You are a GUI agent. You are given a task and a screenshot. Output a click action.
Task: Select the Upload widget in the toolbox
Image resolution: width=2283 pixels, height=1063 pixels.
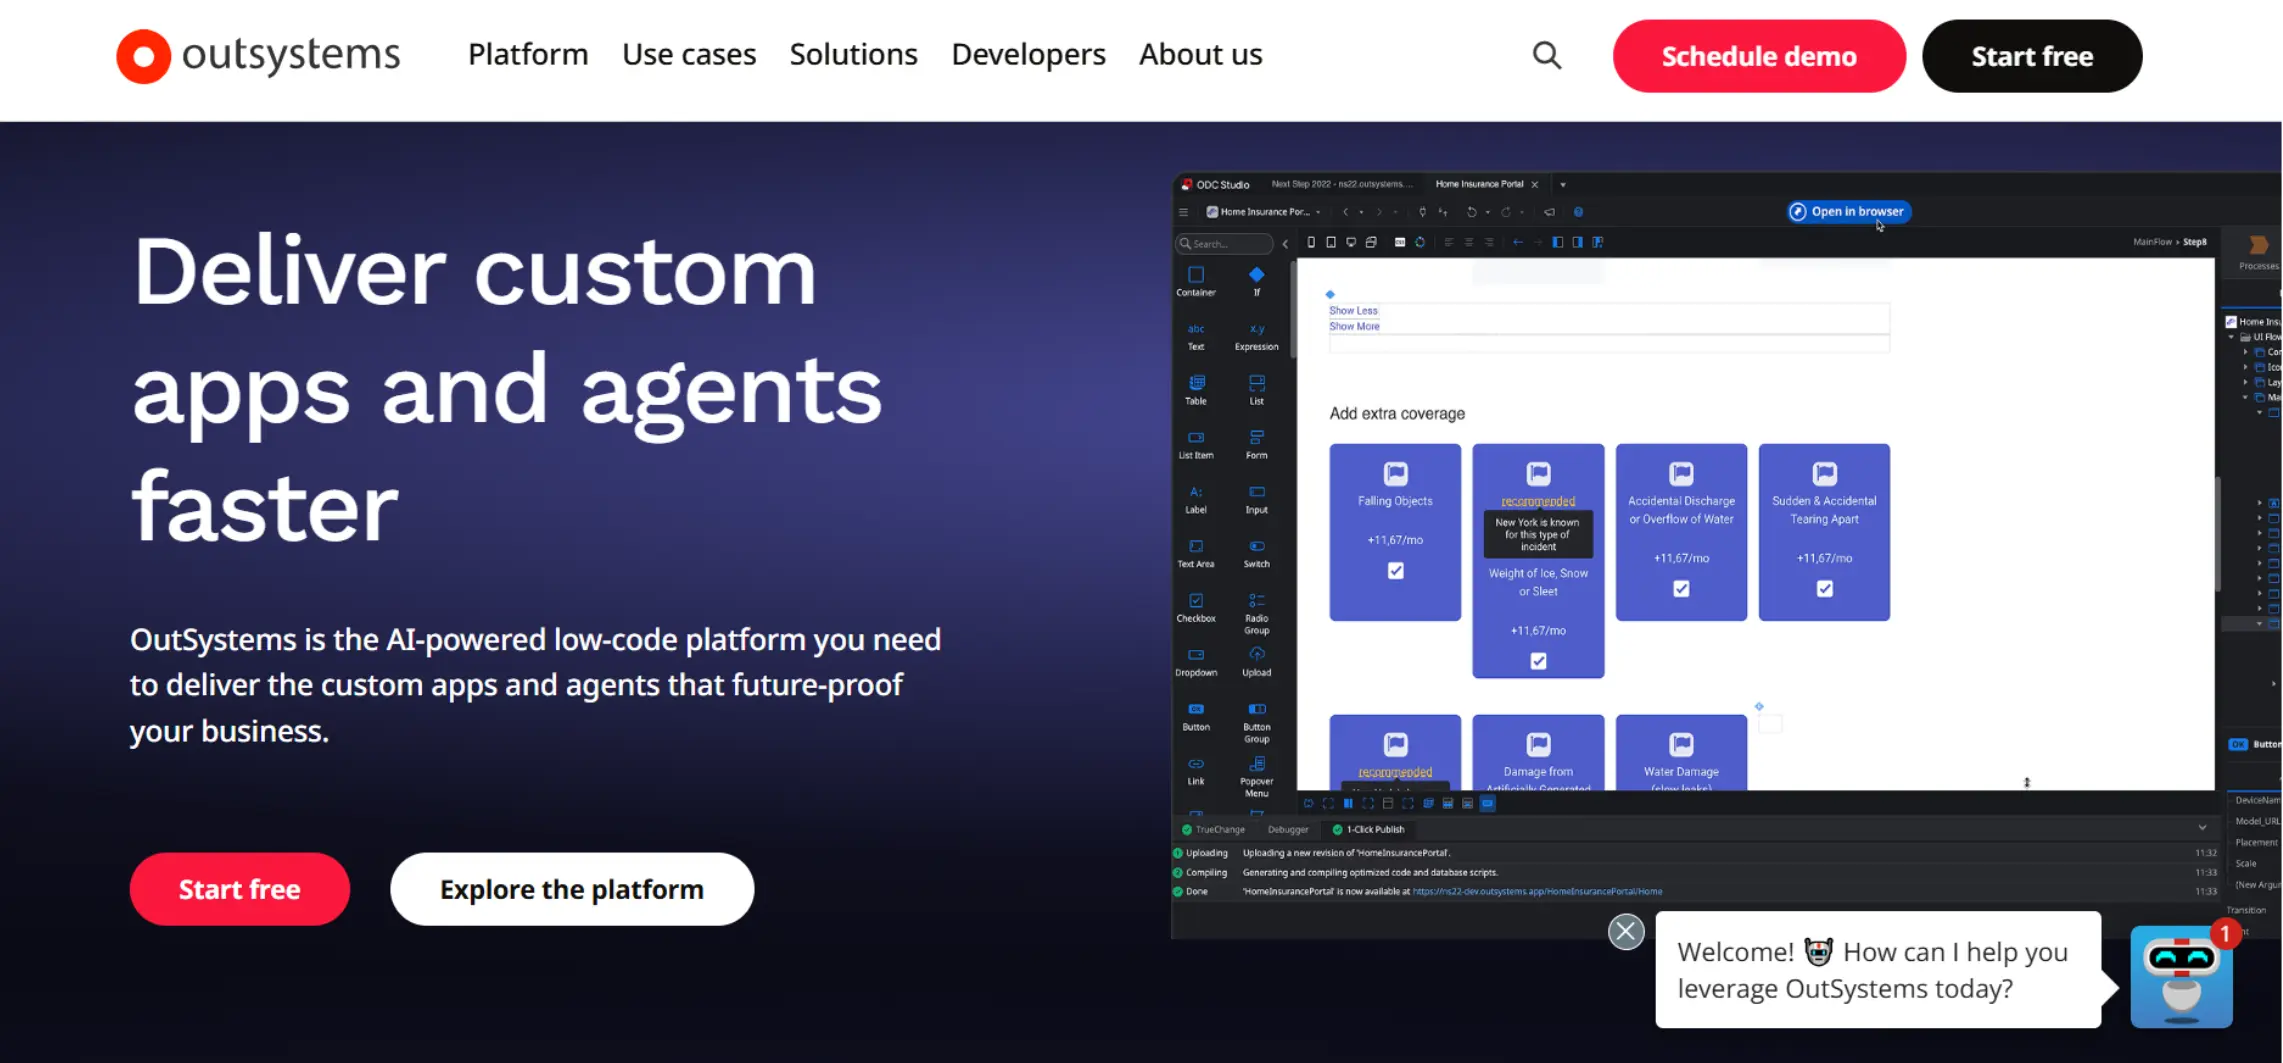[x=1256, y=656]
